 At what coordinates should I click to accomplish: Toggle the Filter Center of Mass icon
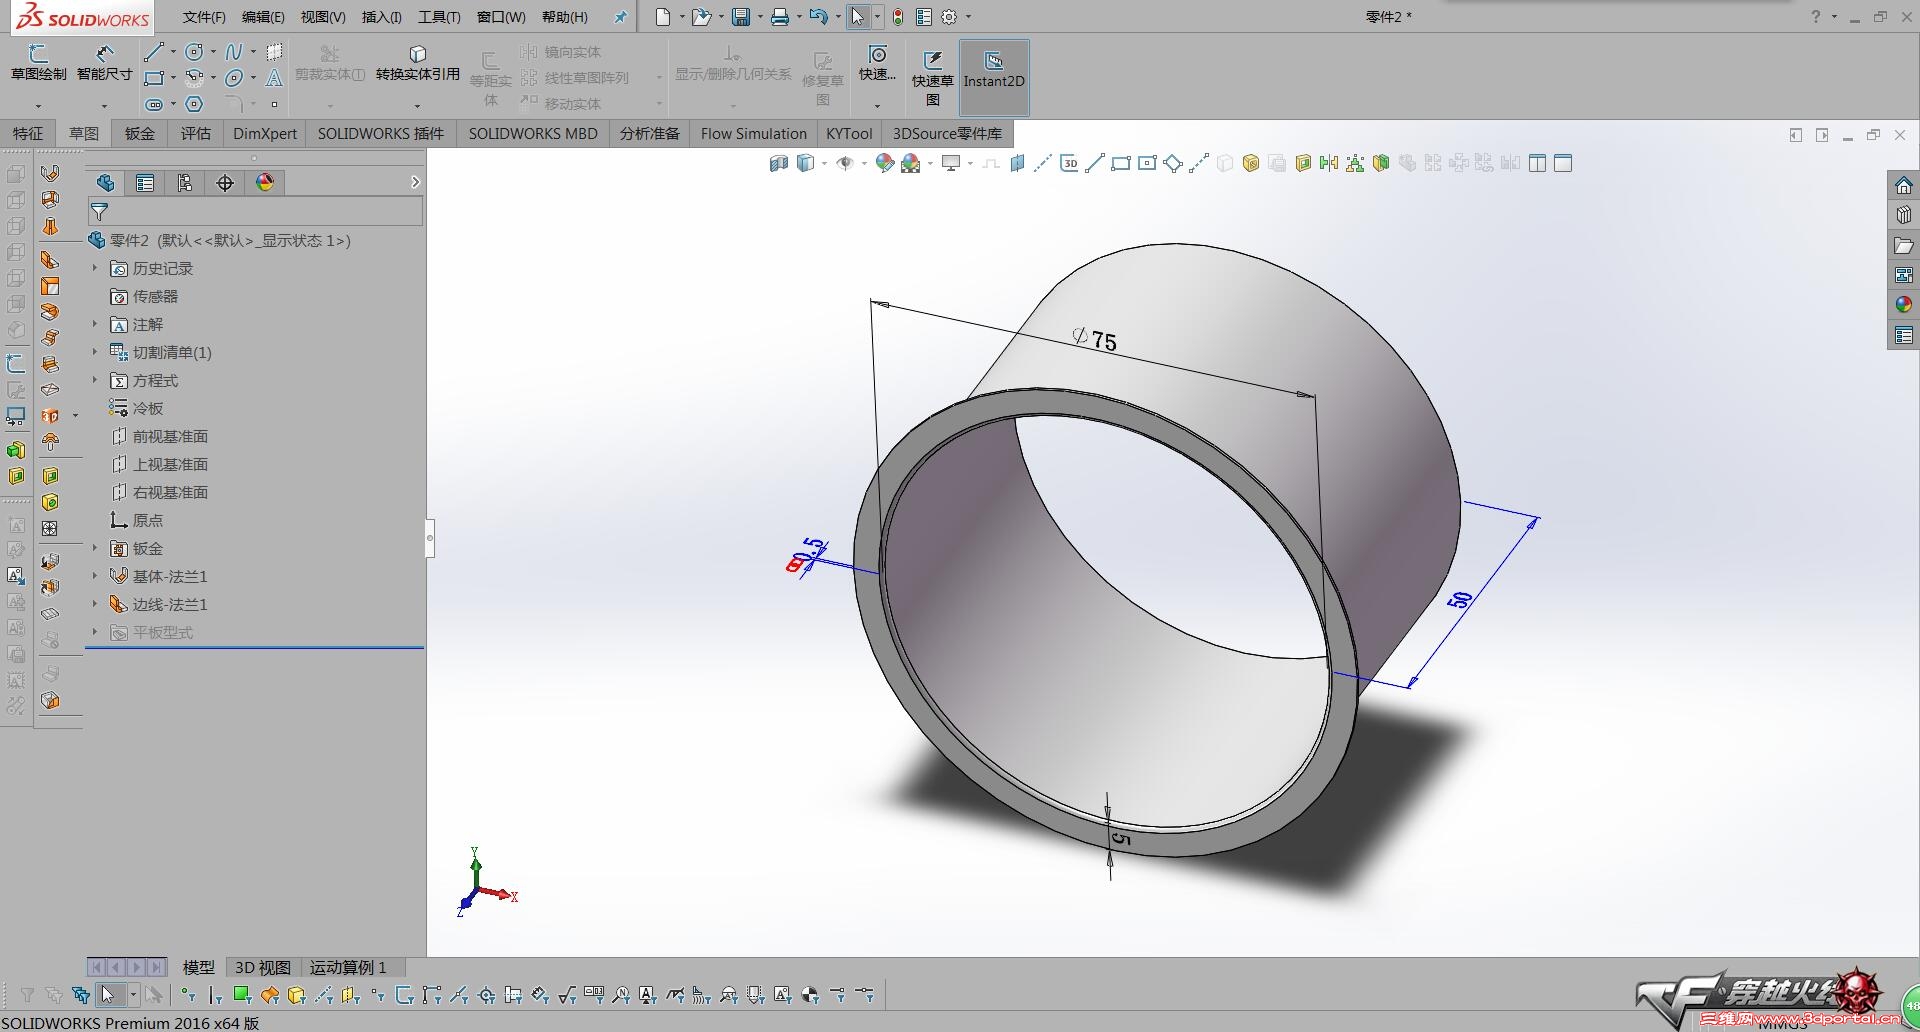(x=810, y=995)
